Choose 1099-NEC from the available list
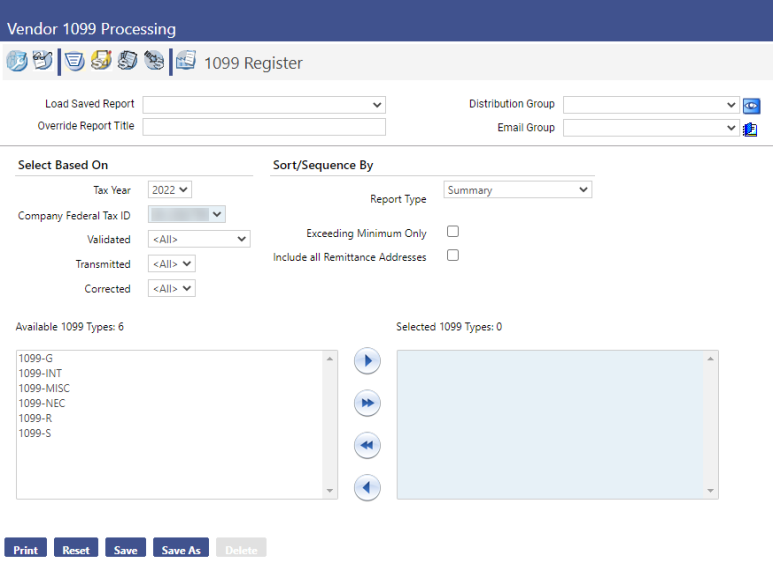773x563 pixels. coord(42,403)
